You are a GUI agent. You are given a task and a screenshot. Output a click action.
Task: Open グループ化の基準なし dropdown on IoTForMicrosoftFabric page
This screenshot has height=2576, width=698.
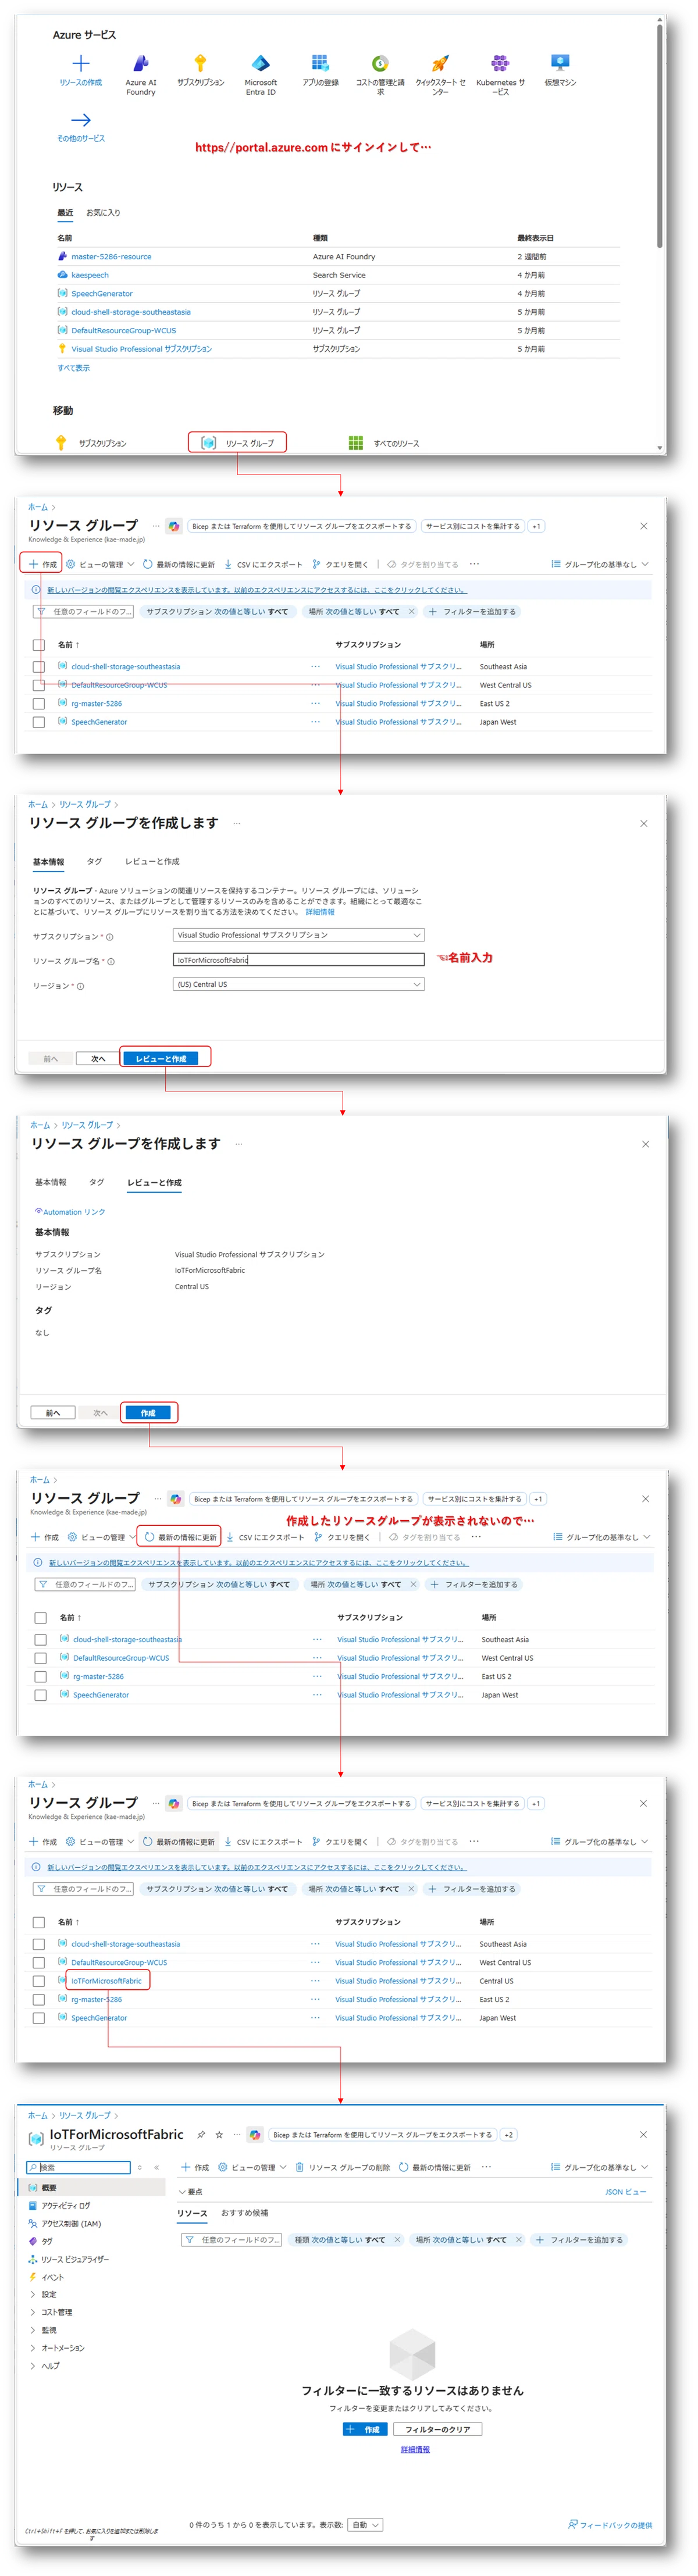pos(600,2167)
